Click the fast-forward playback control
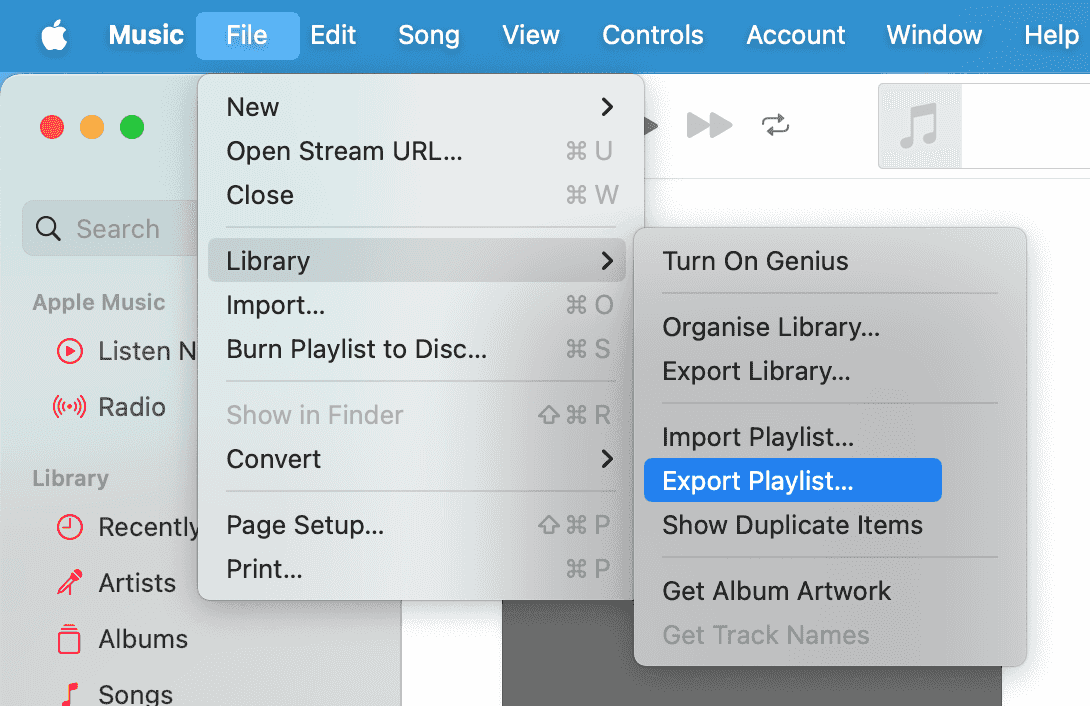Image resolution: width=1090 pixels, height=706 pixels. click(709, 126)
